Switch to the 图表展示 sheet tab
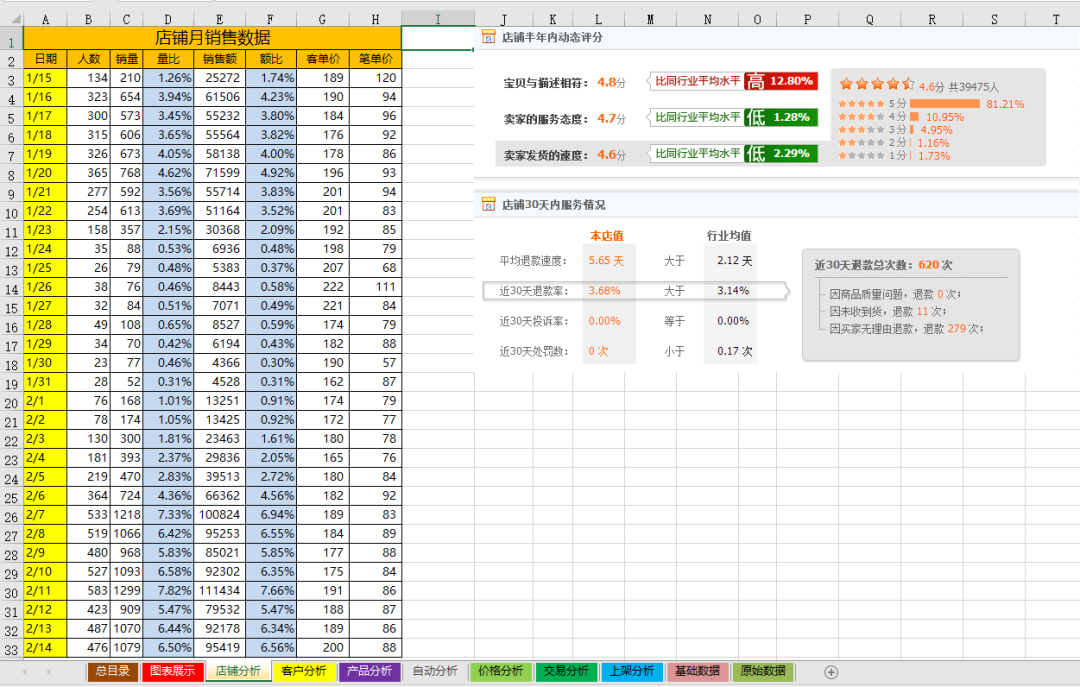The image size is (1080, 687). (172, 671)
